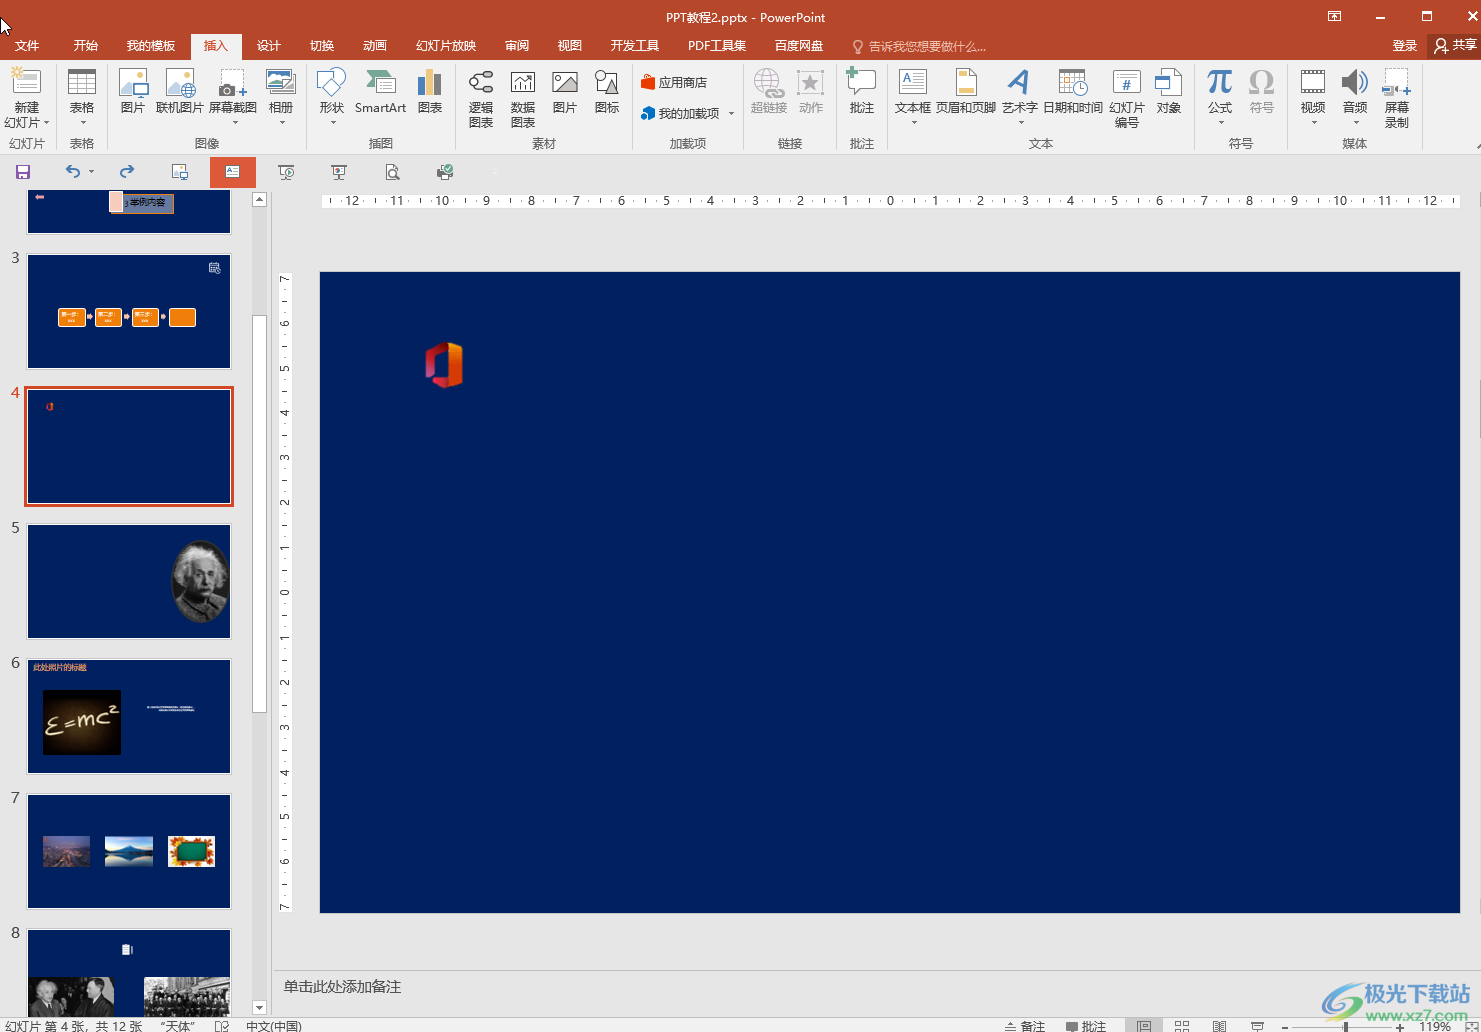This screenshot has width=1481, height=1032.
Task: Save the presentation from quick access toolbar
Action: click(23, 172)
